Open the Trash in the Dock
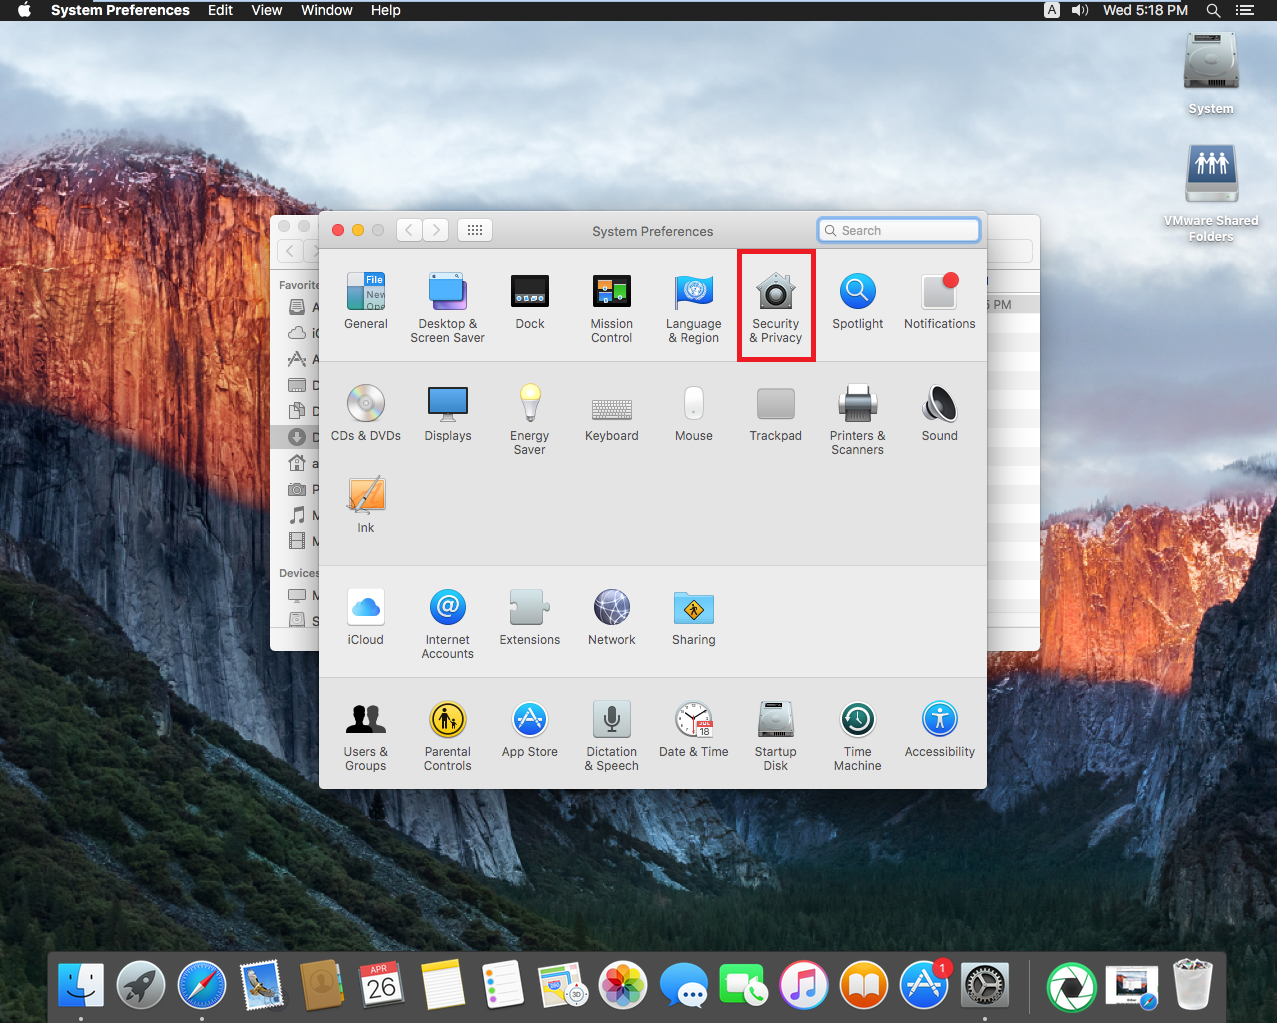 pyautogui.click(x=1192, y=984)
